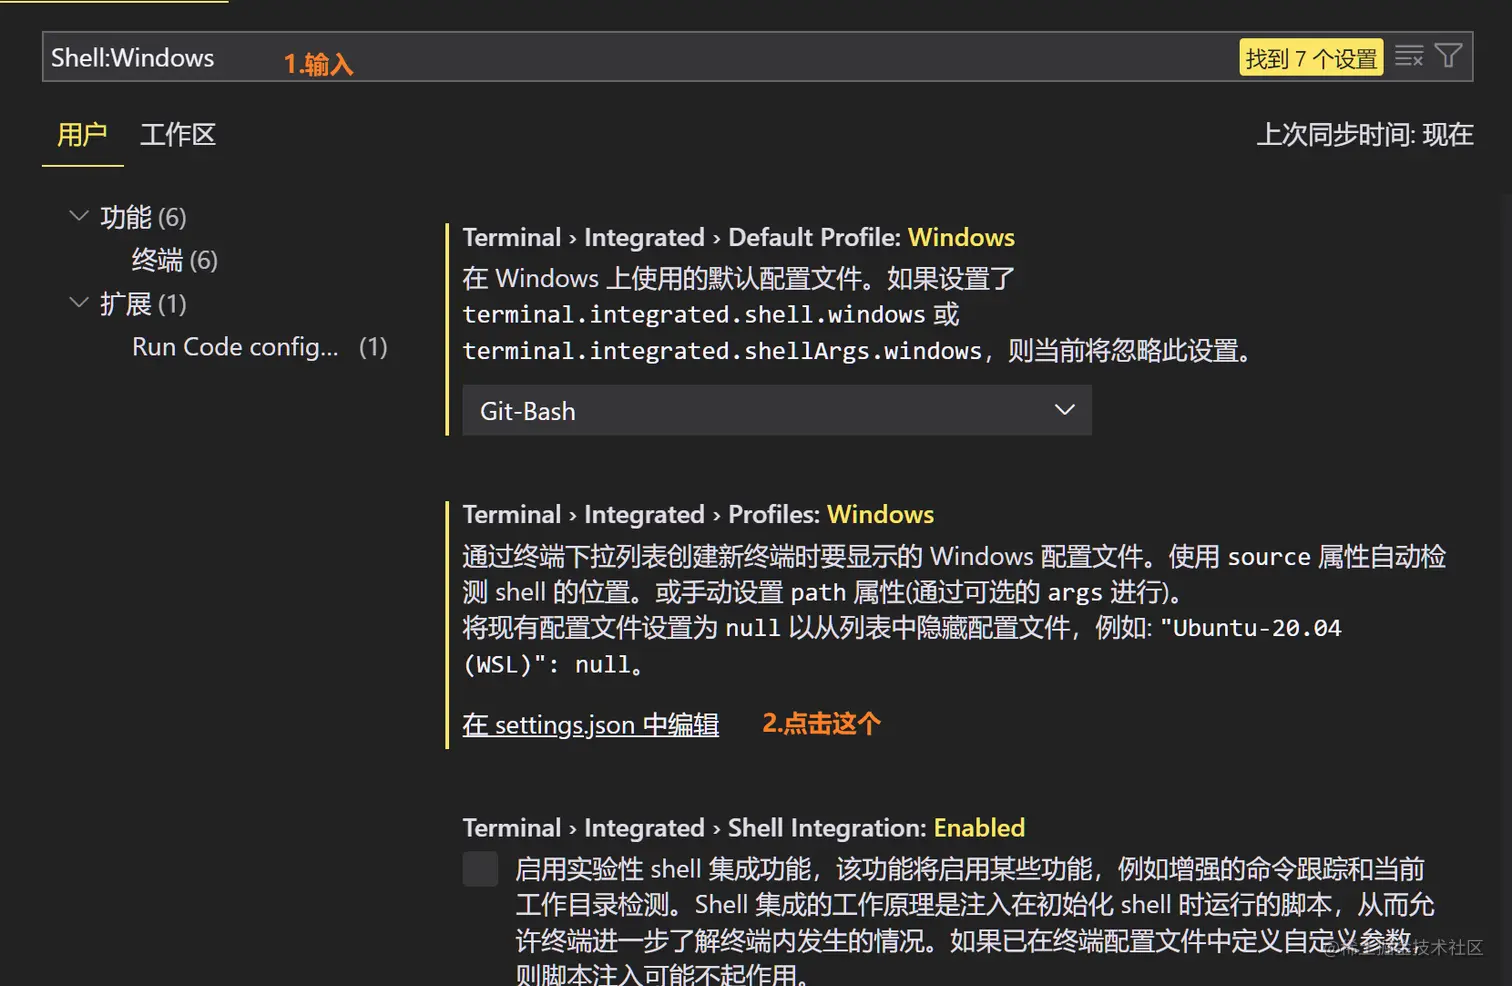The width and height of the screenshot is (1512, 986).
Task: Focus the settings search box containing Shell:Windows
Action: [x=757, y=57]
